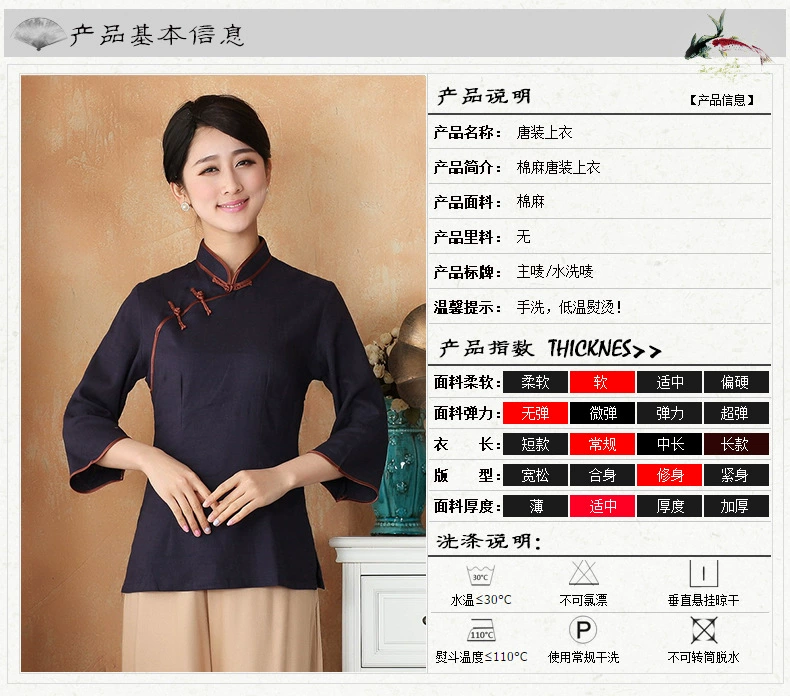The width and height of the screenshot is (790, 696).
Task: Click the 面料柔软 row label
Action: click(x=467, y=383)
